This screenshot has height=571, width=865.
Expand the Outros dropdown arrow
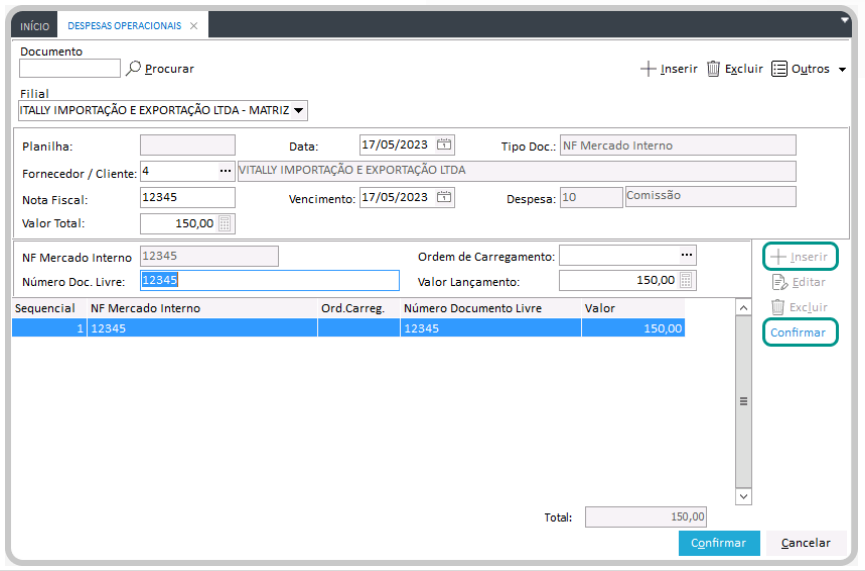coord(842,70)
